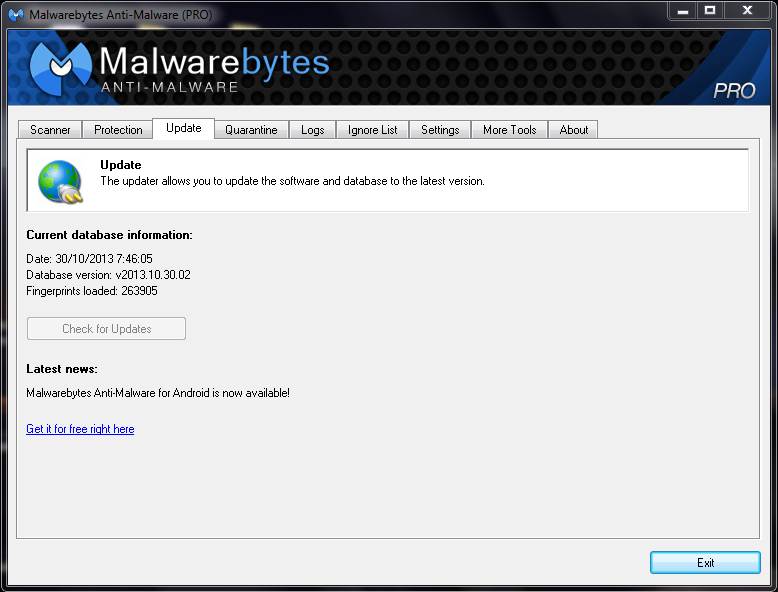The height and width of the screenshot is (592, 778).
Task: Click the Malwarebytes logo in the banner
Action: coord(180,68)
